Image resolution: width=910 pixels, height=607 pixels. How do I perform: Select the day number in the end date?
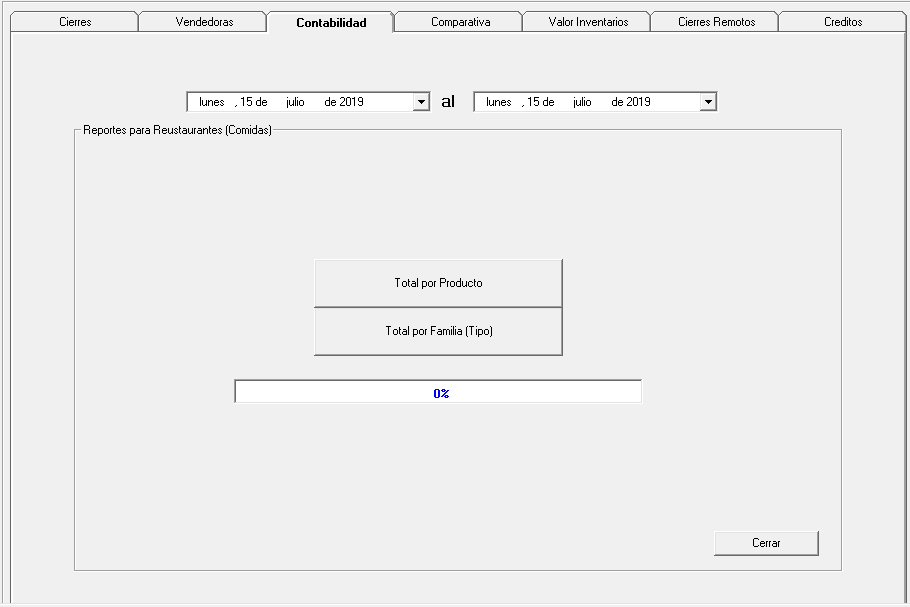[x=534, y=102]
